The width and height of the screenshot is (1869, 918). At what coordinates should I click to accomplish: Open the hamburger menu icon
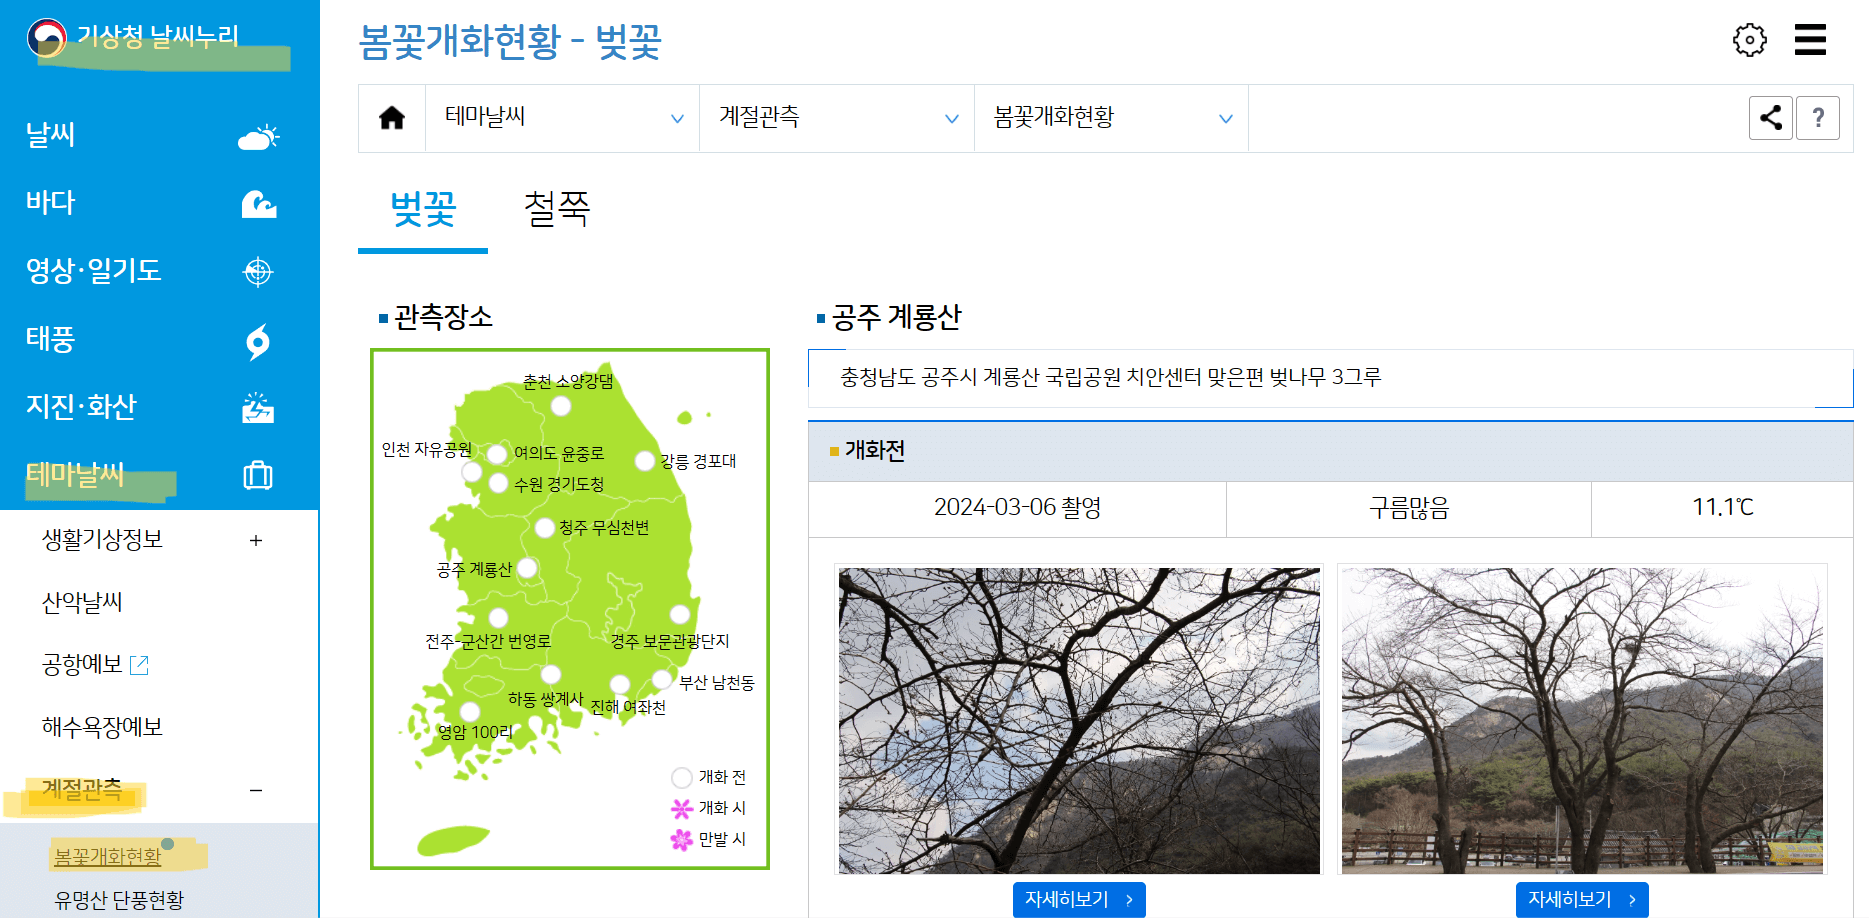point(1811,40)
